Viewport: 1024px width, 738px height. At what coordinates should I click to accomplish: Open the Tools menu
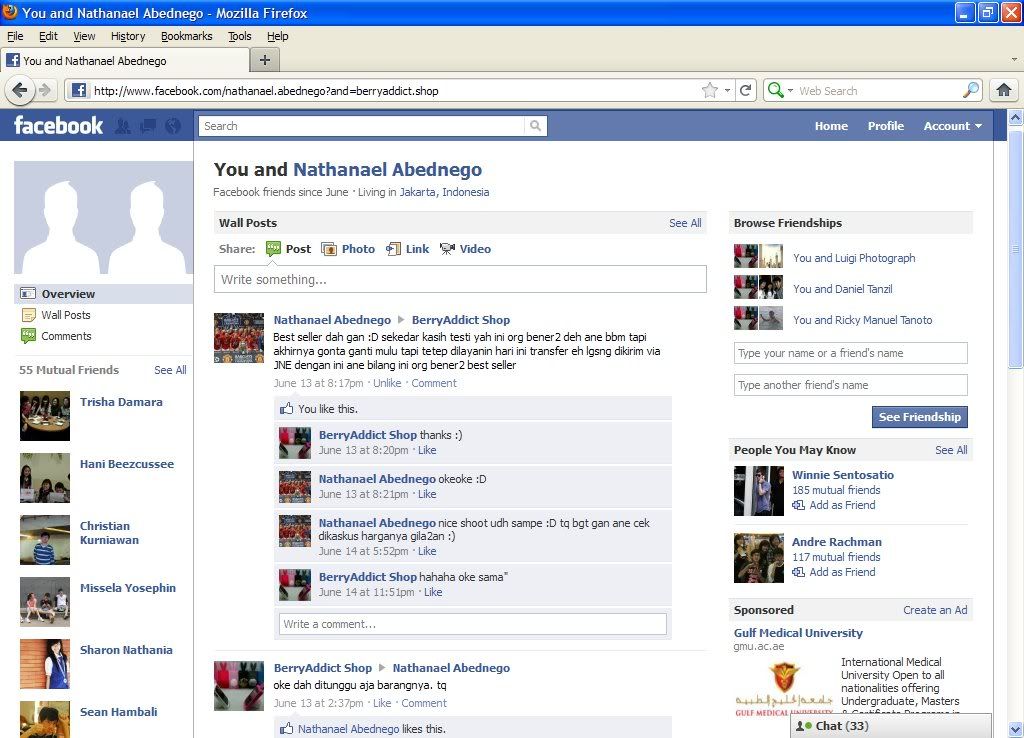pyautogui.click(x=240, y=36)
